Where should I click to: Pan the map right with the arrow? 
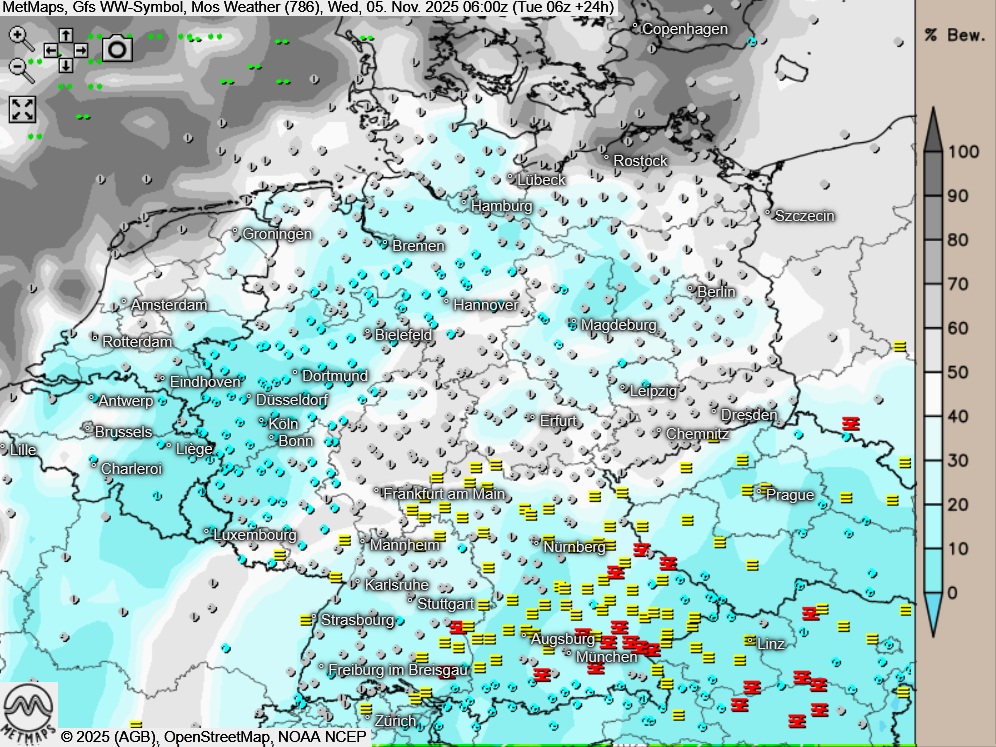(x=81, y=50)
